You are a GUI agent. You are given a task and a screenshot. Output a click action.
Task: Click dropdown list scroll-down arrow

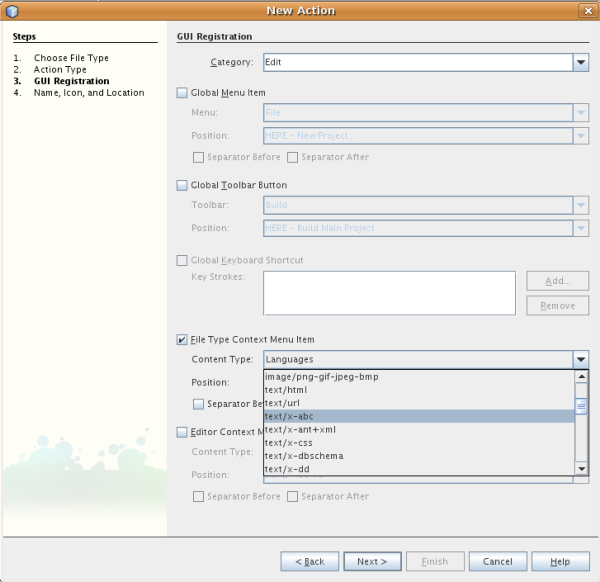point(581,469)
